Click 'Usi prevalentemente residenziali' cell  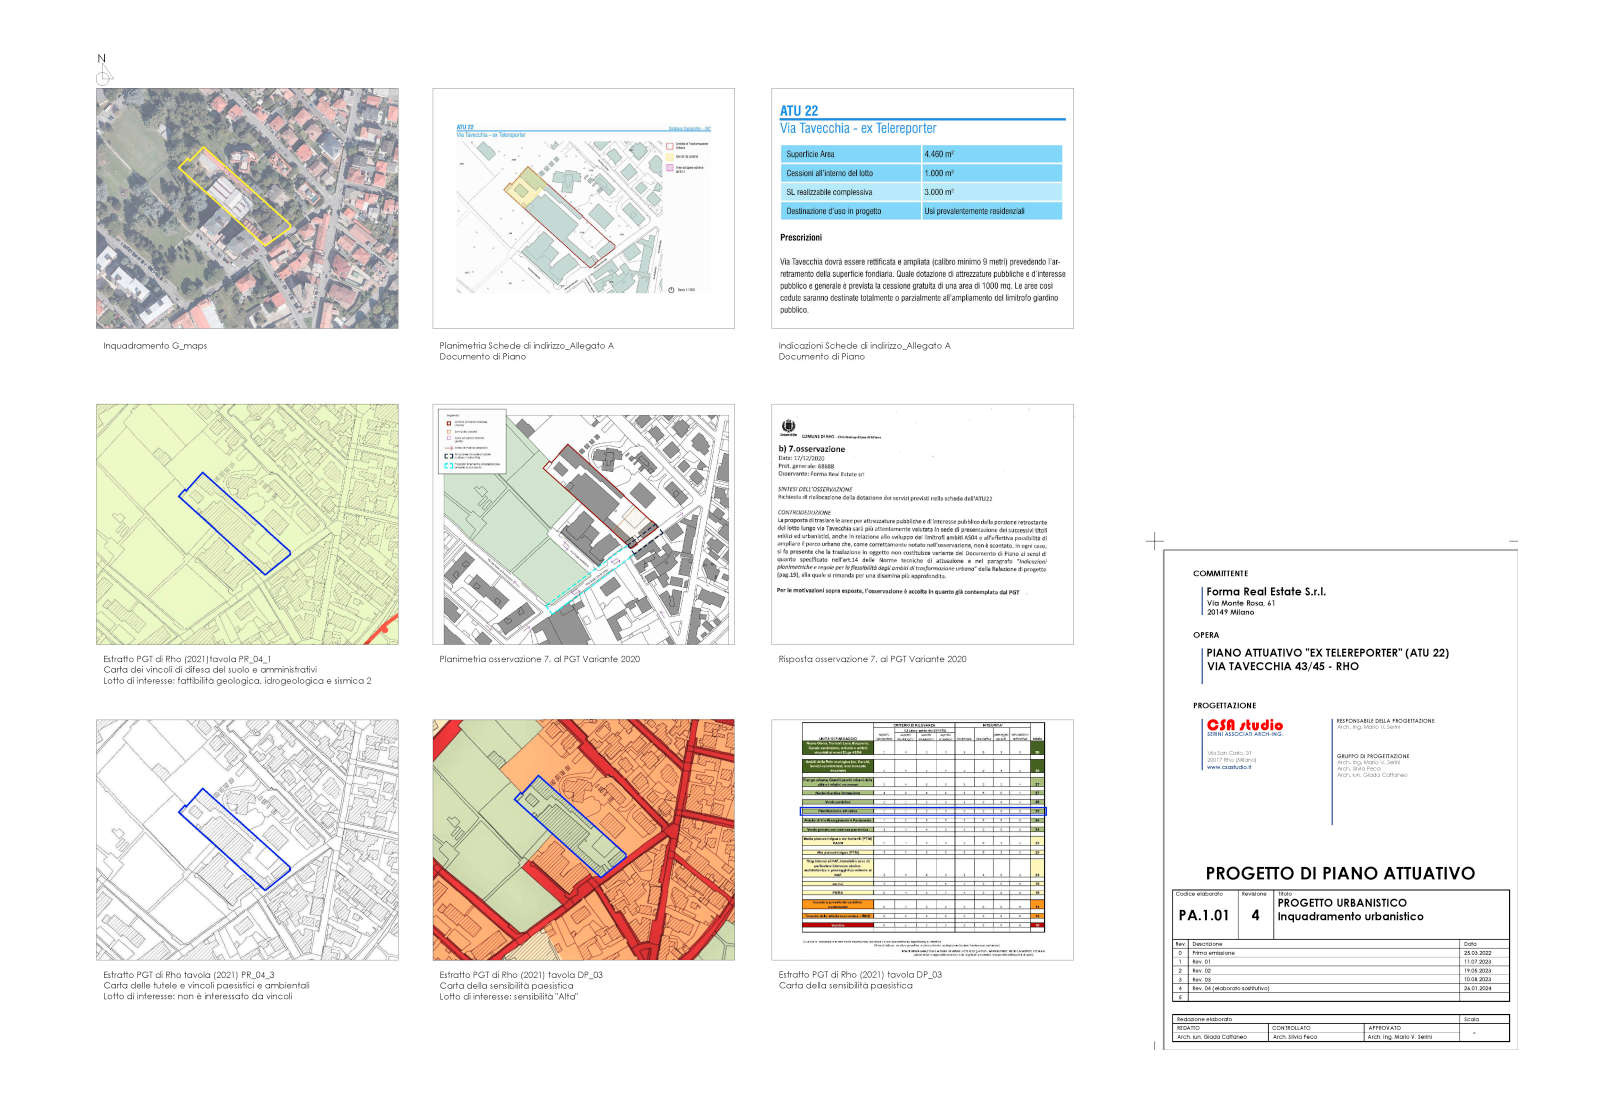[x=991, y=211]
